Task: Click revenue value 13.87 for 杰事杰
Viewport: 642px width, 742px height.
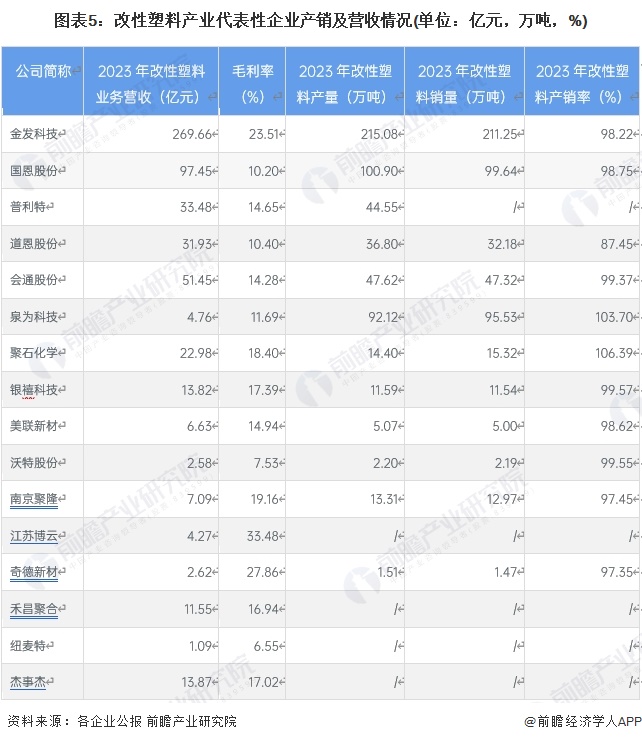Action: pyautogui.click(x=196, y=682)
